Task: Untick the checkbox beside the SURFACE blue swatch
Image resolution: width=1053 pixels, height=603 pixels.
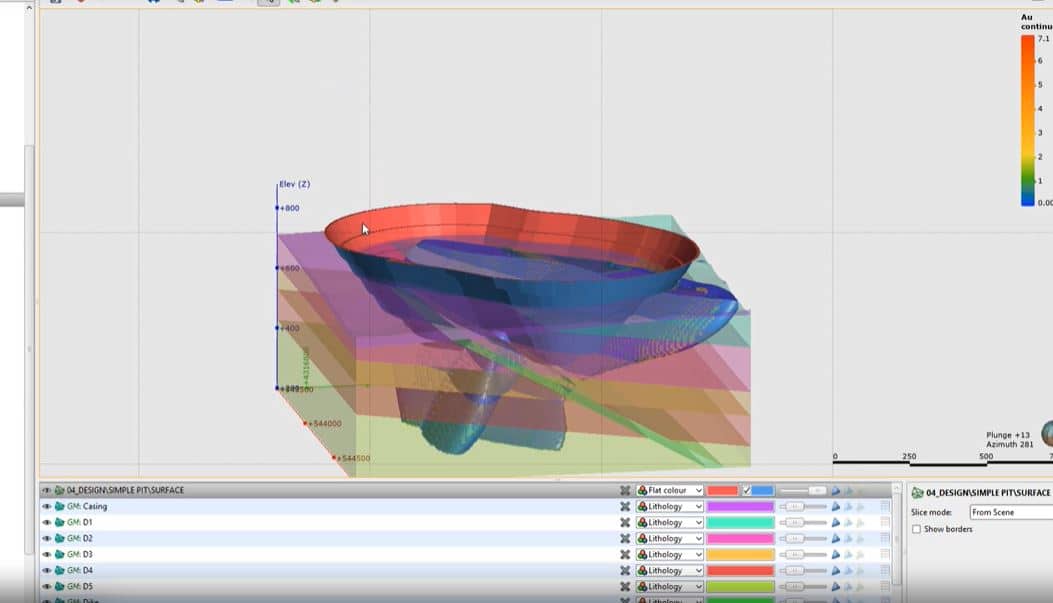Action: 747,491
